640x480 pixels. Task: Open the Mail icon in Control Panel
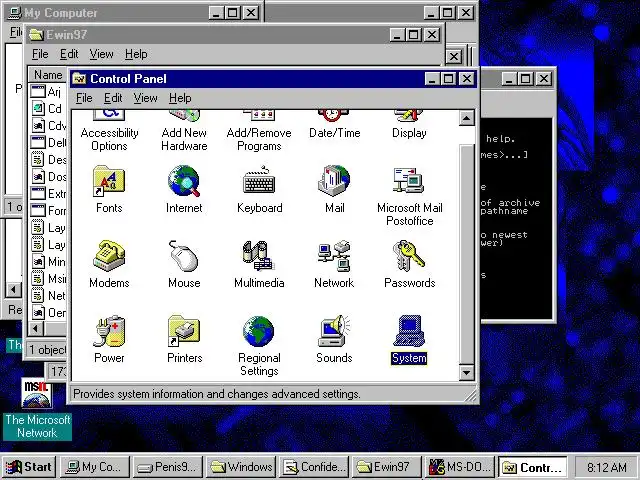pos(334,182)
